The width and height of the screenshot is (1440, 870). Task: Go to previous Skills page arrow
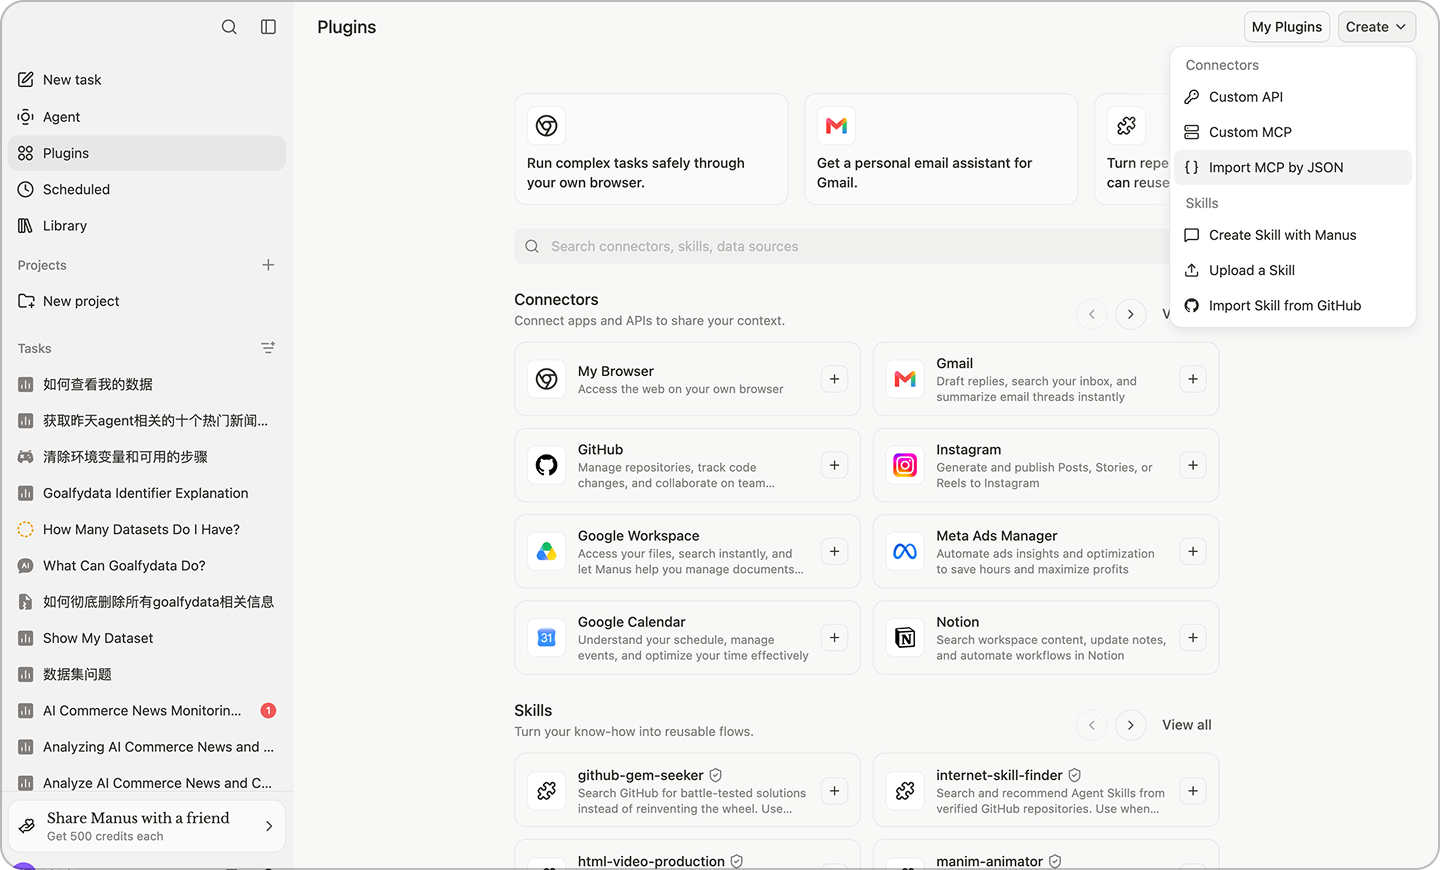[1092, 725]
